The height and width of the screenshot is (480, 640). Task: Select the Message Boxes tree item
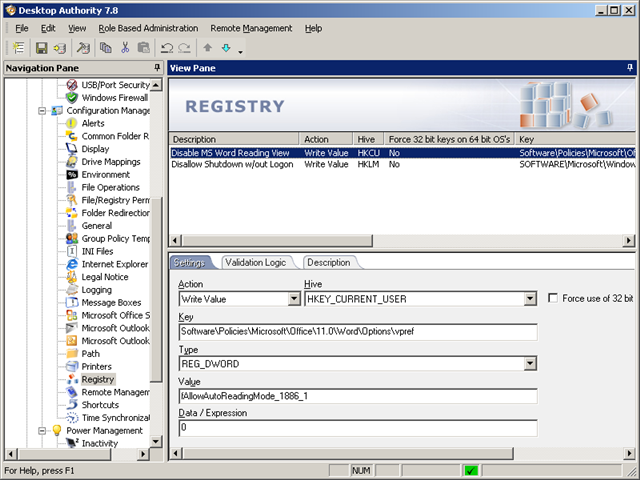point(111,302)
